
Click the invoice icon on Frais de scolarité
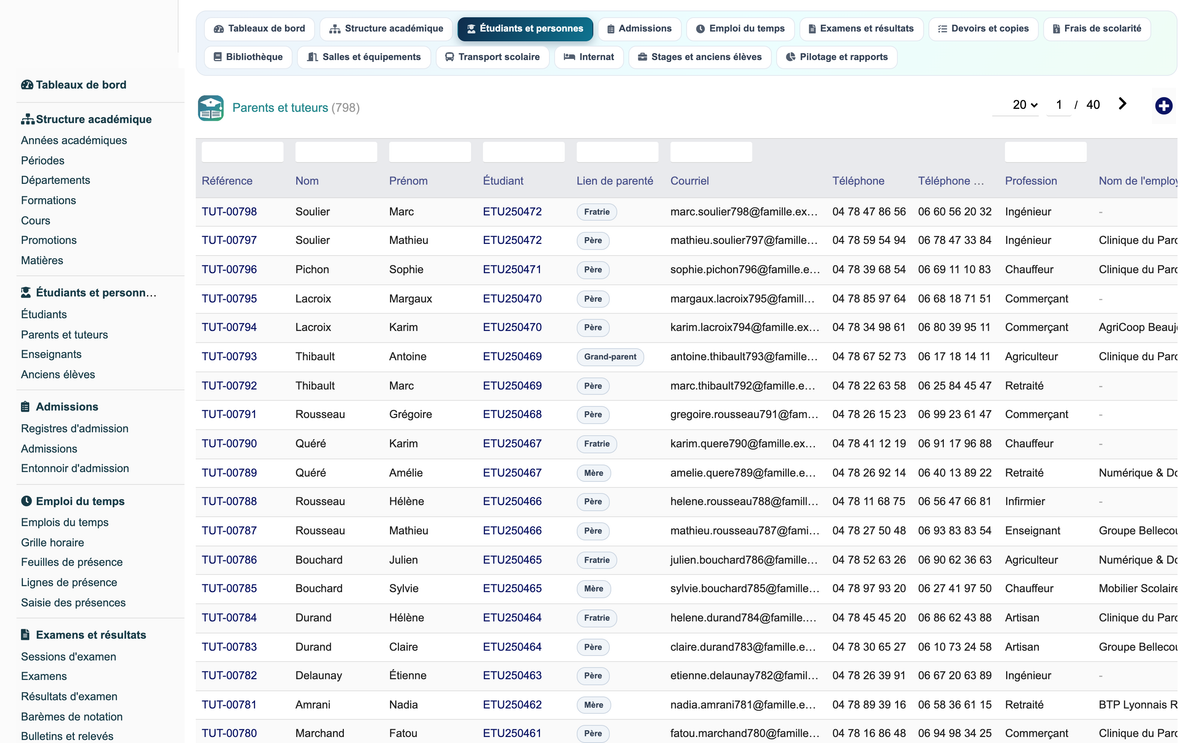click(x=1056, y=29)
